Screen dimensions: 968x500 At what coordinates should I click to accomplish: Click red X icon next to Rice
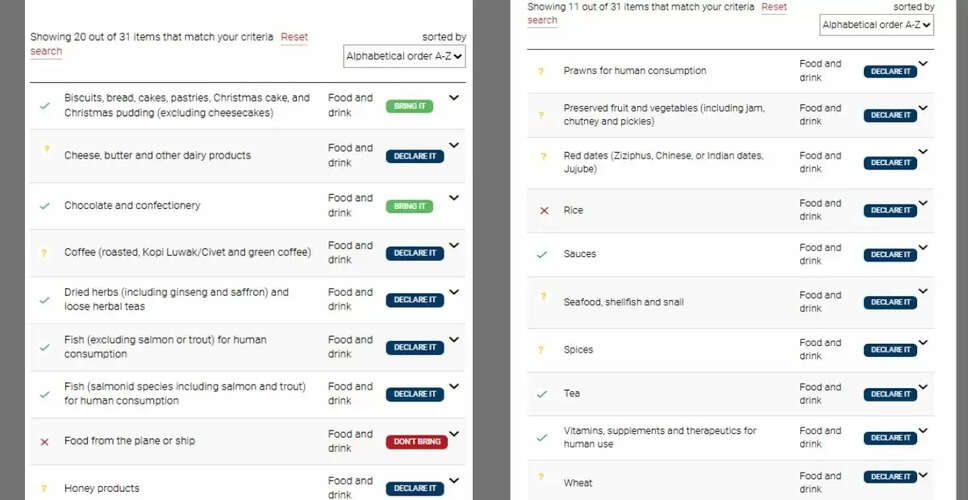coord(544,210)
